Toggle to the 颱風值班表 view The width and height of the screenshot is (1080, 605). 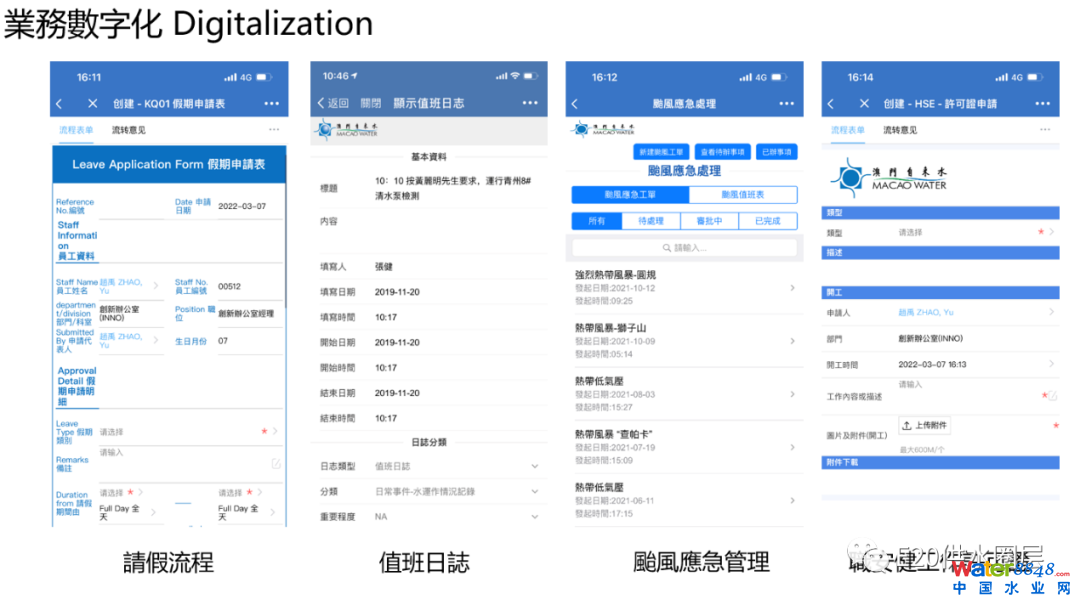tap(741, 195)
